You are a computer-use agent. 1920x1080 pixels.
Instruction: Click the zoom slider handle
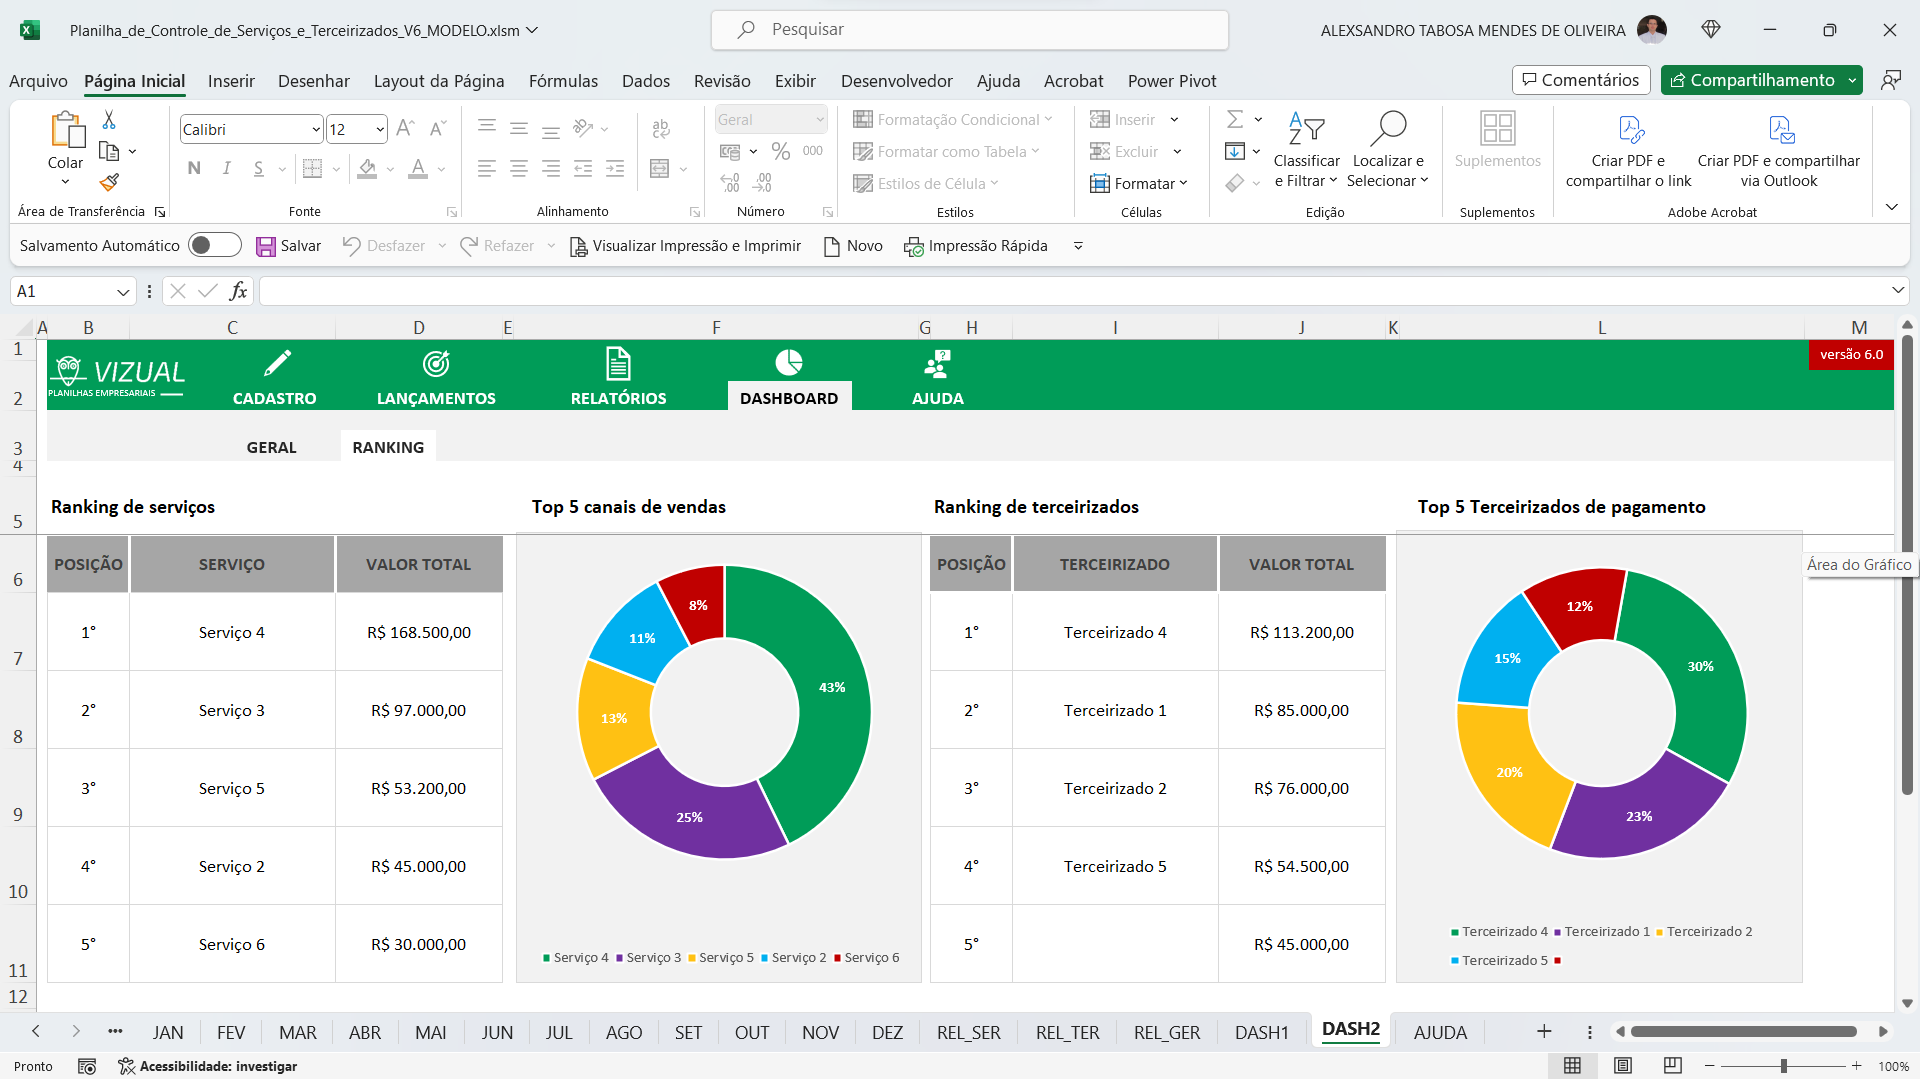pos(1783,1066)
